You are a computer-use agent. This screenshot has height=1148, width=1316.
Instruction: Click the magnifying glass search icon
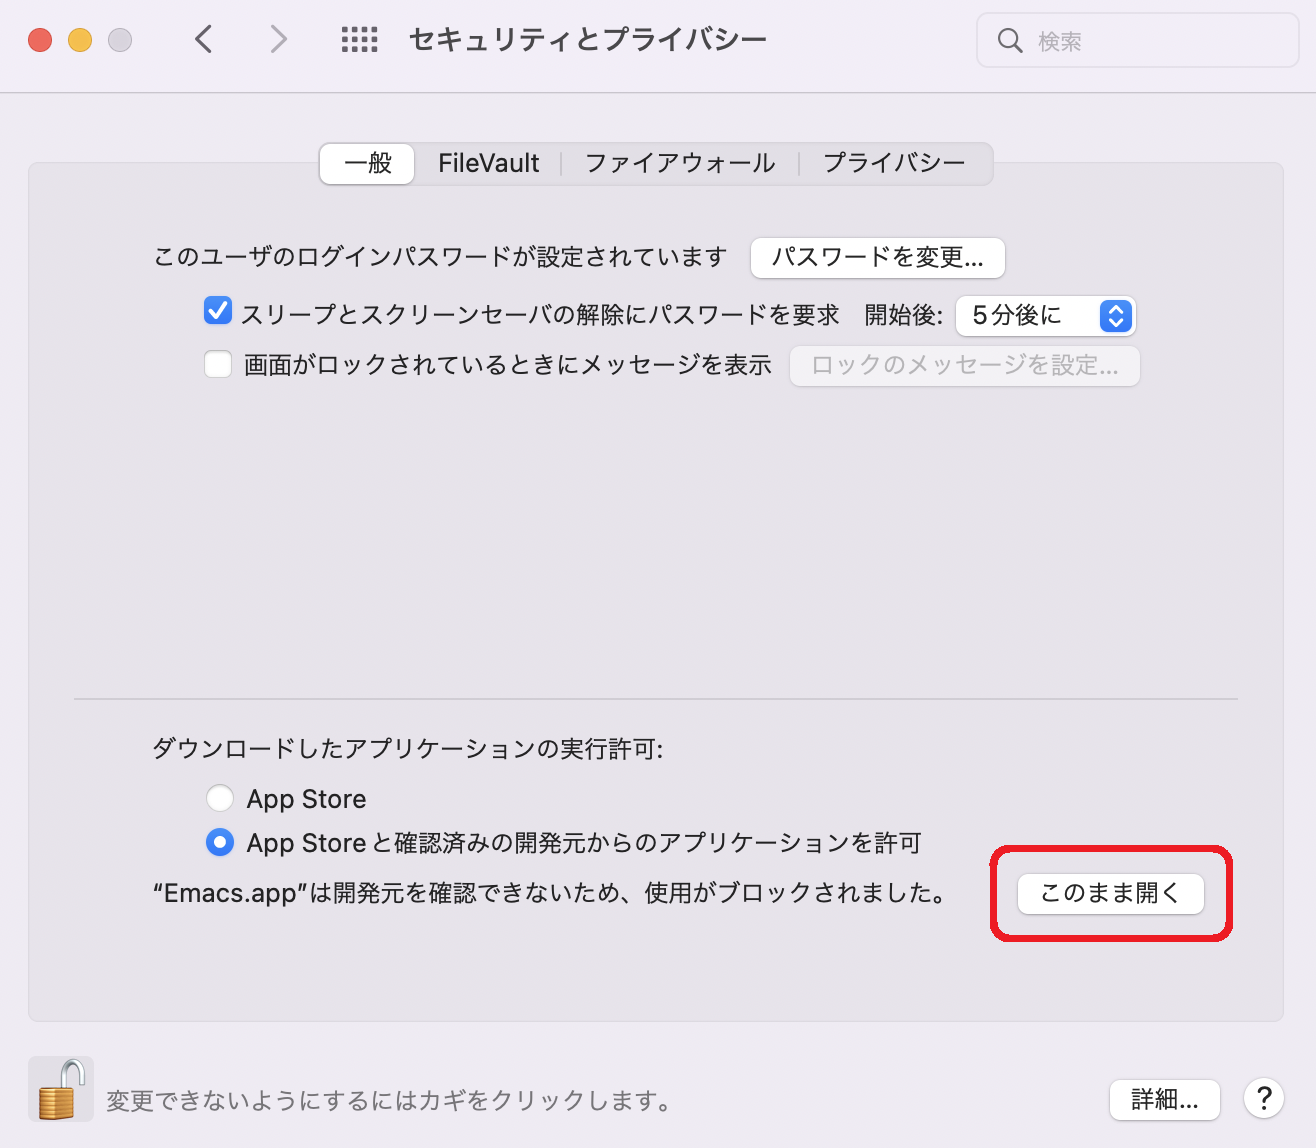(1010, 41)
